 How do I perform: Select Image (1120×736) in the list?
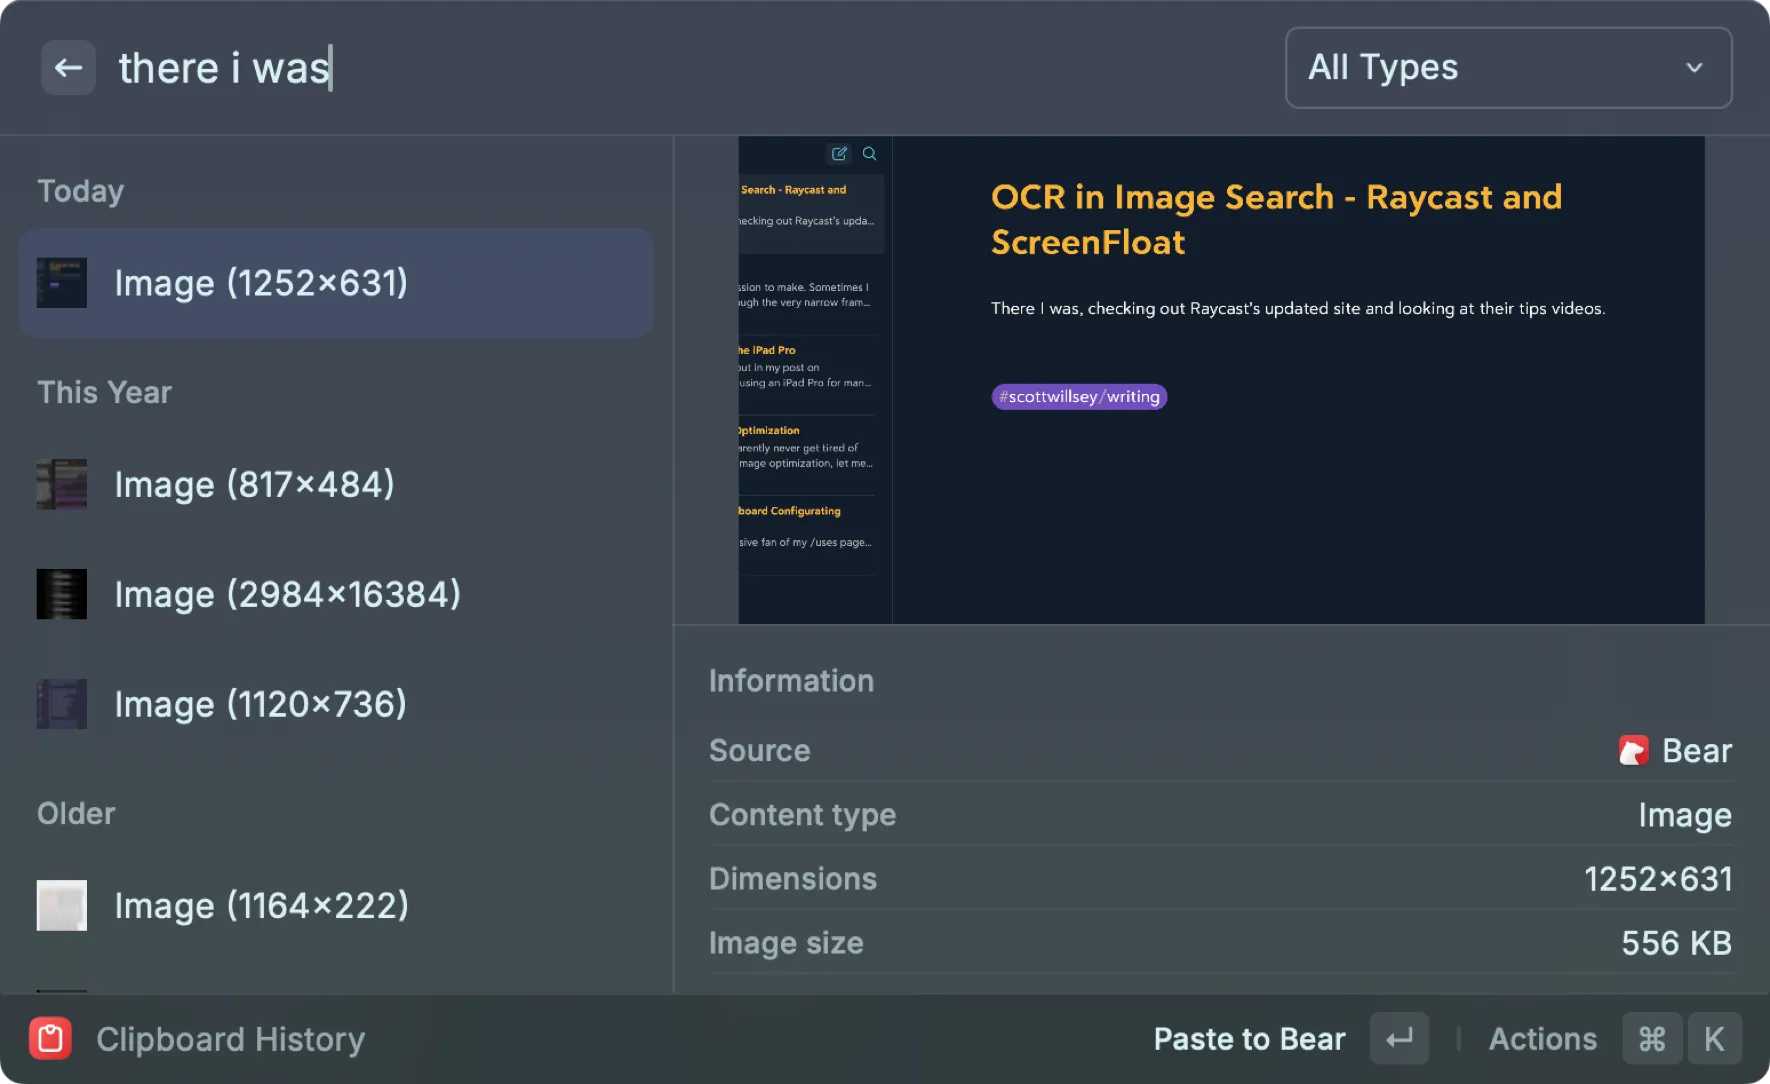(260, 703)
